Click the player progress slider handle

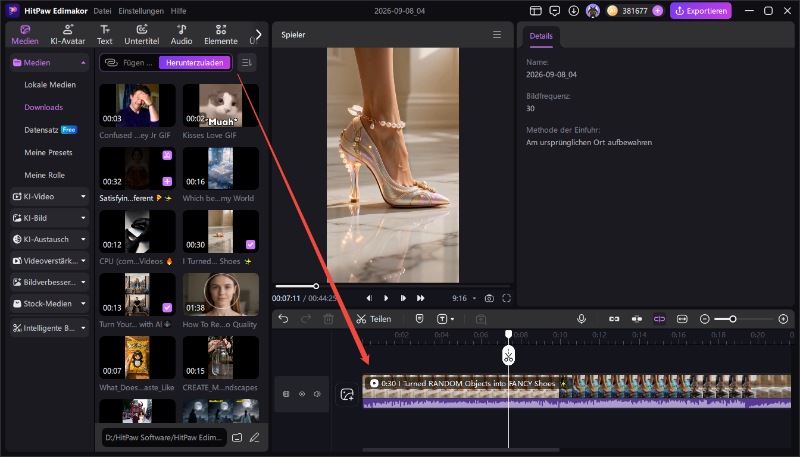316,286
